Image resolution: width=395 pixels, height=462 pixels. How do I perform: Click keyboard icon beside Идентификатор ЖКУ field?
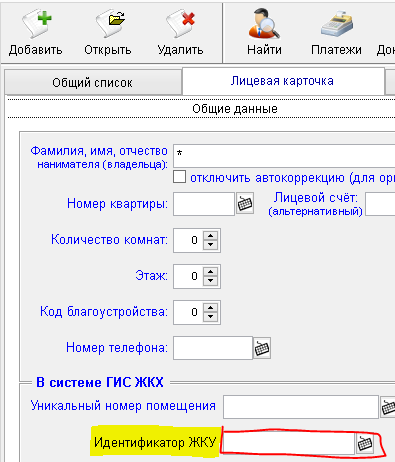[x=365, y=443]
